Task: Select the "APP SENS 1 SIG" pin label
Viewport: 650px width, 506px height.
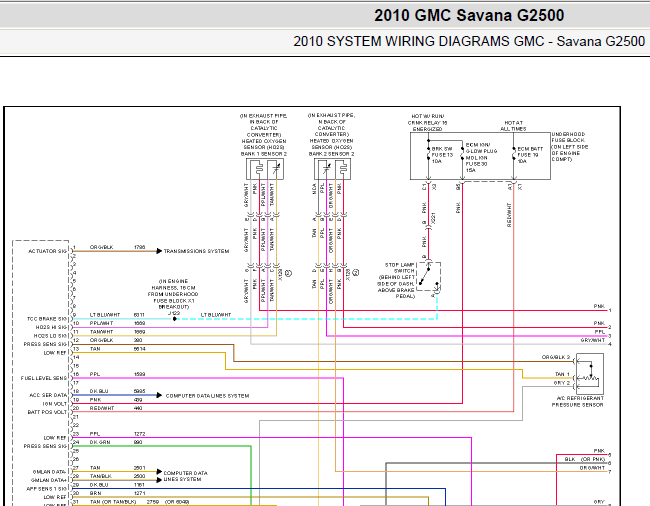Action: coord(46,489)
